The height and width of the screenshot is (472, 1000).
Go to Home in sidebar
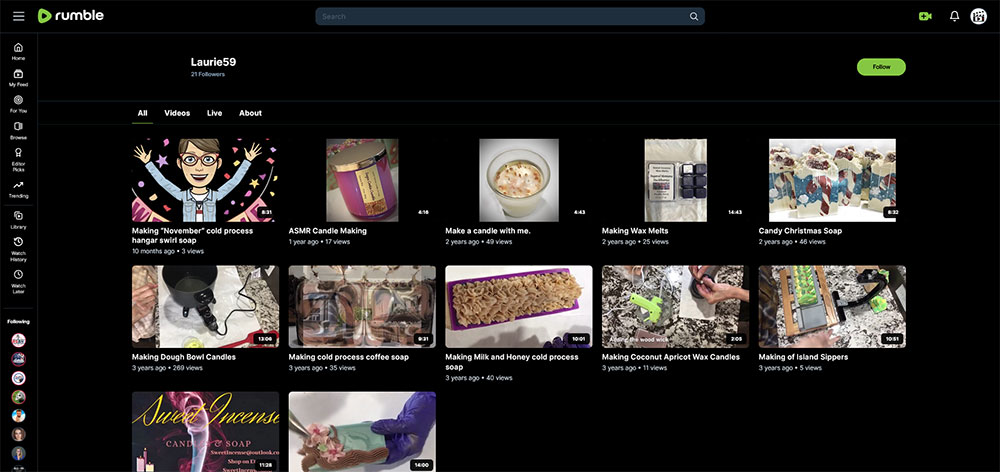click(18, 52)
